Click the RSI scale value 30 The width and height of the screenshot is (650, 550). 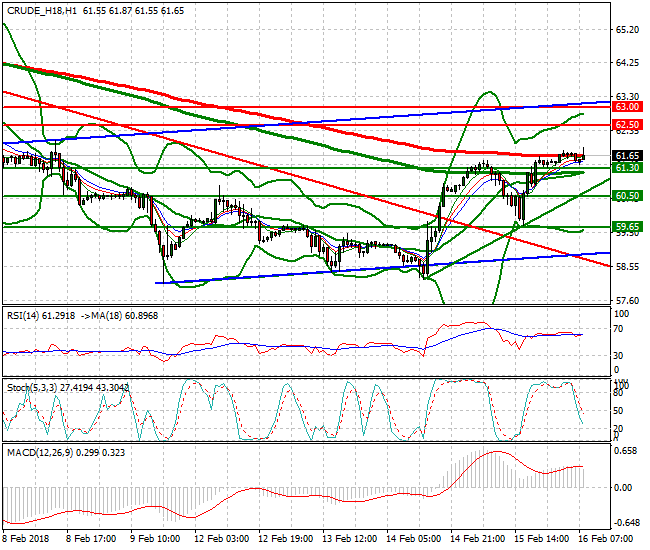(618, 356)
